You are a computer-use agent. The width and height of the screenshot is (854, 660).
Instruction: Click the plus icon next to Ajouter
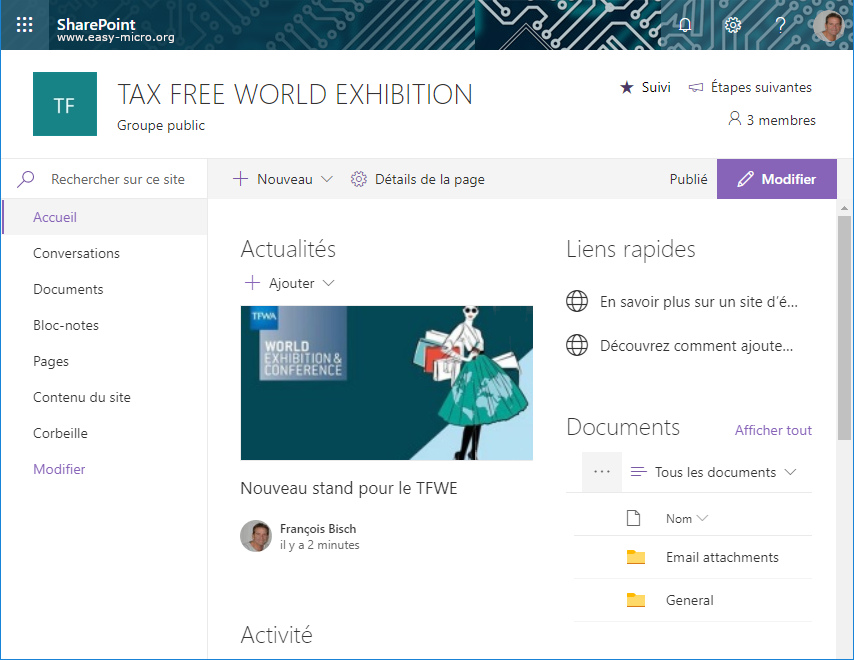252,283
